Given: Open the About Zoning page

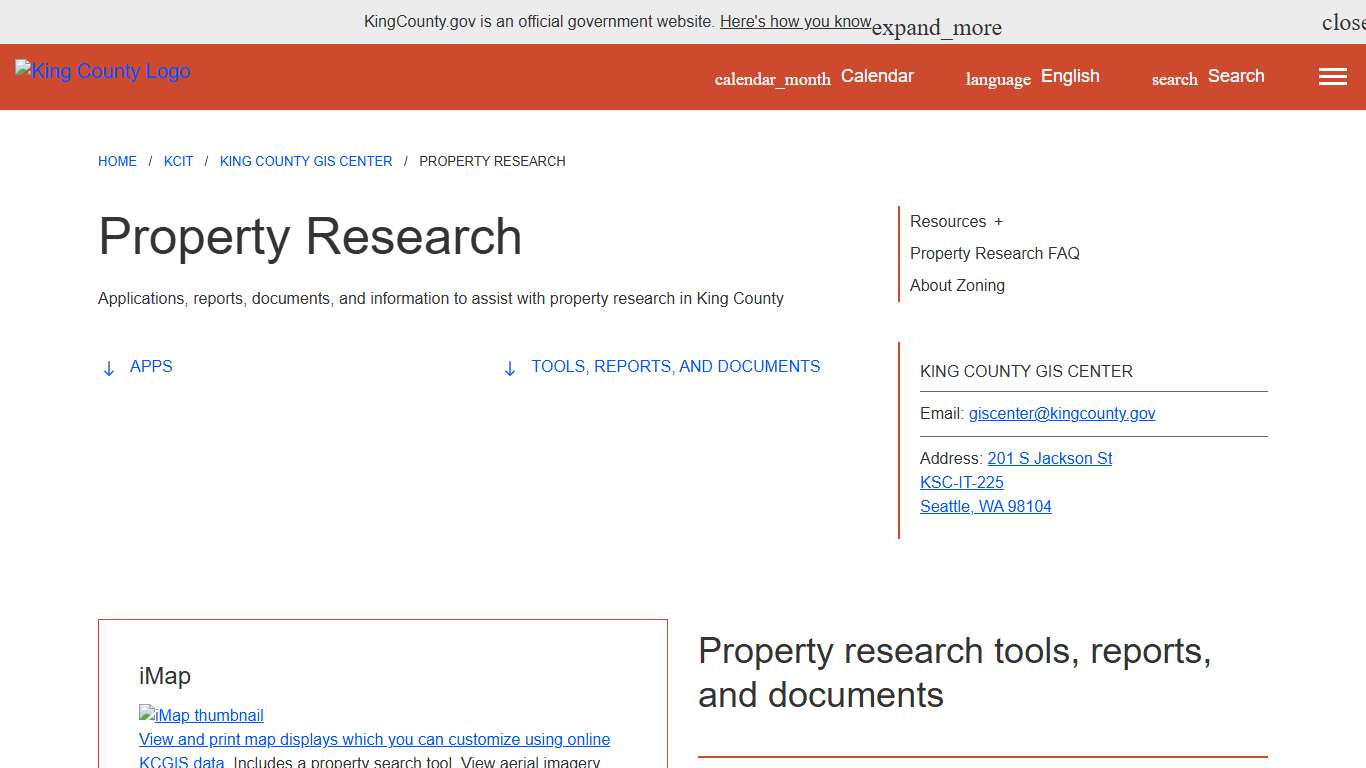Looking at the screenshot, I should click(x=957, y=285).
